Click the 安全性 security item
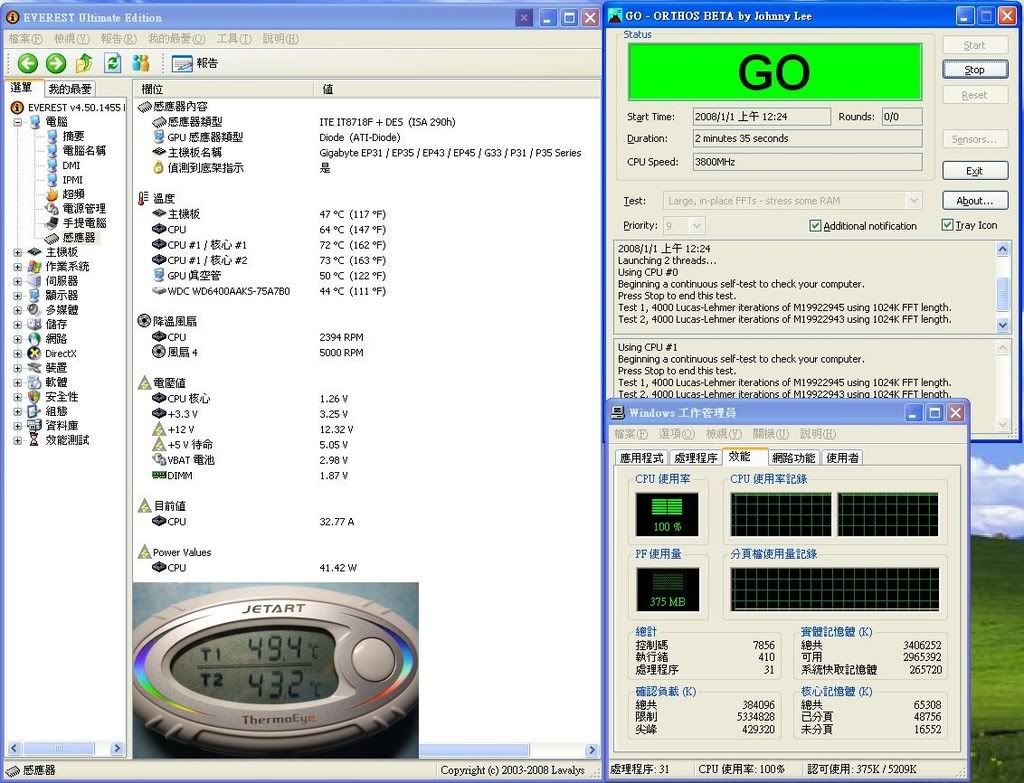 pyautogui.click(x=61, y=396)
